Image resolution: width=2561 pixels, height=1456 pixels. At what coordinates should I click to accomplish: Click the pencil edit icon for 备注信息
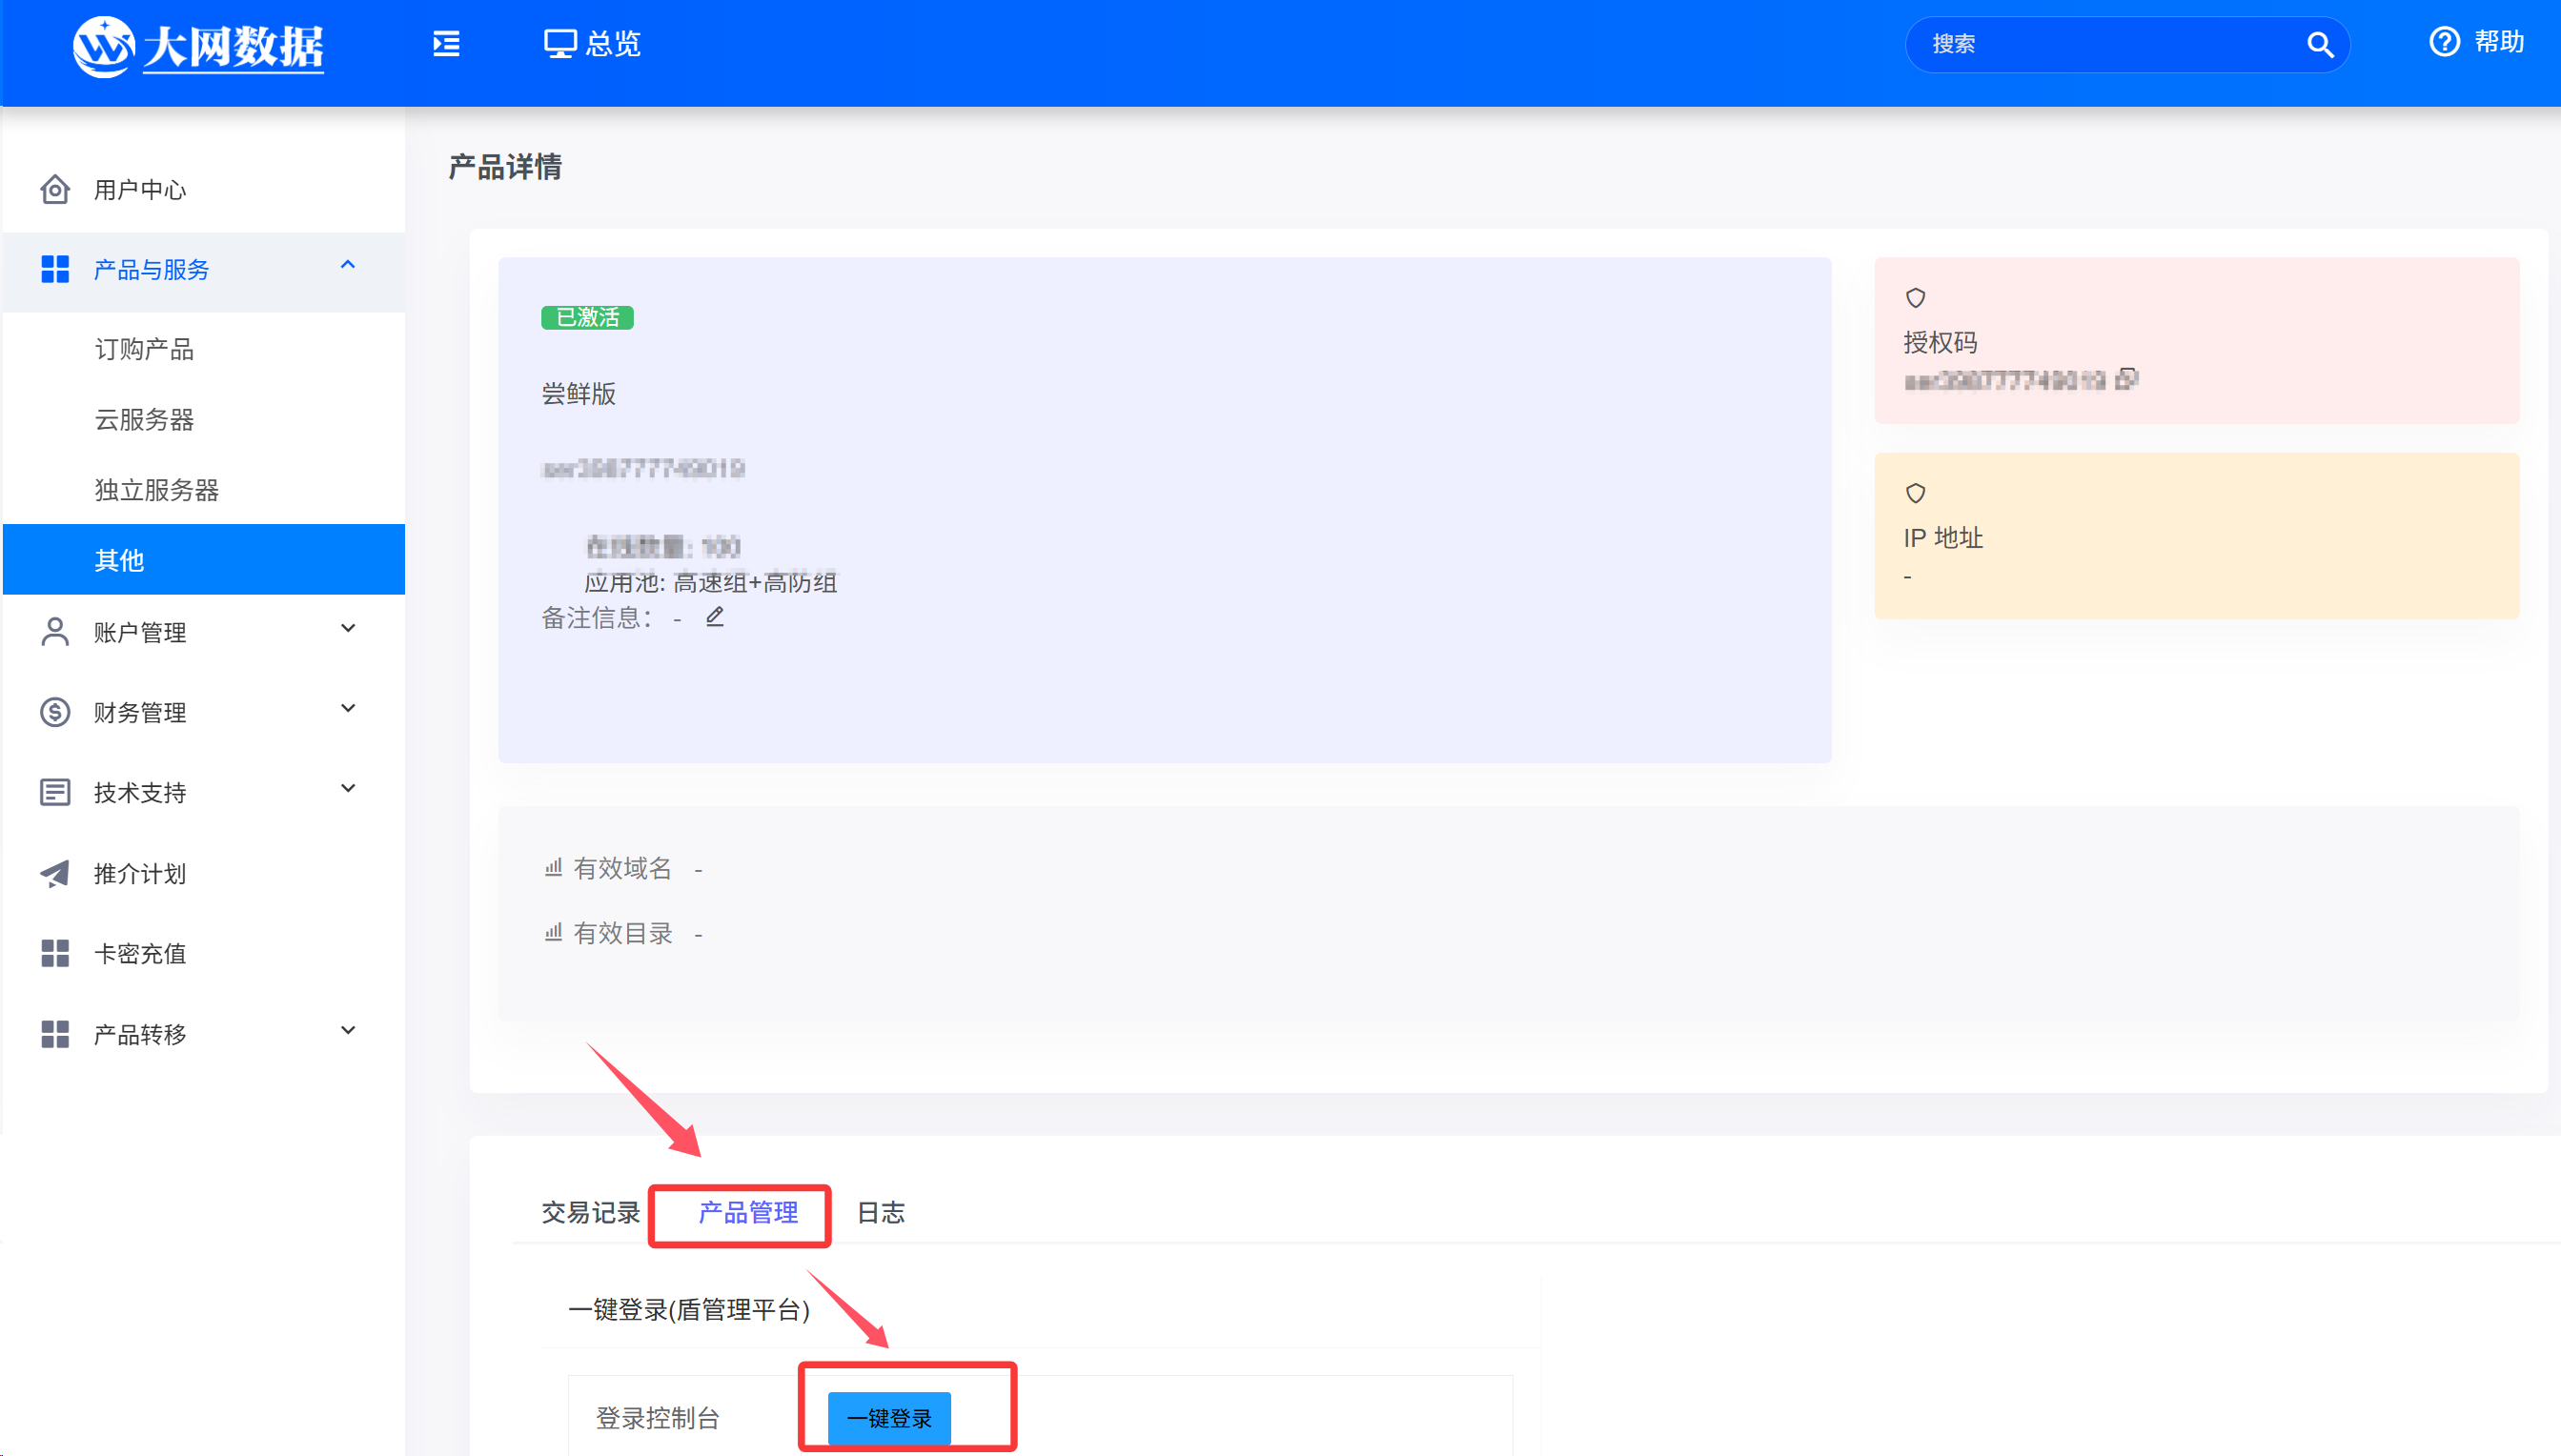[714, 617]
